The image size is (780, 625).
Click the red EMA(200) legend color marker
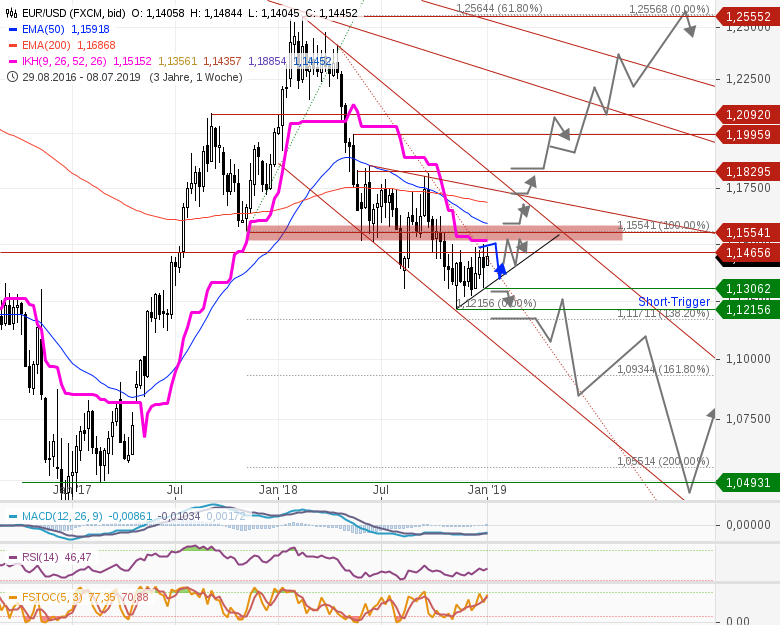point(13,45)
